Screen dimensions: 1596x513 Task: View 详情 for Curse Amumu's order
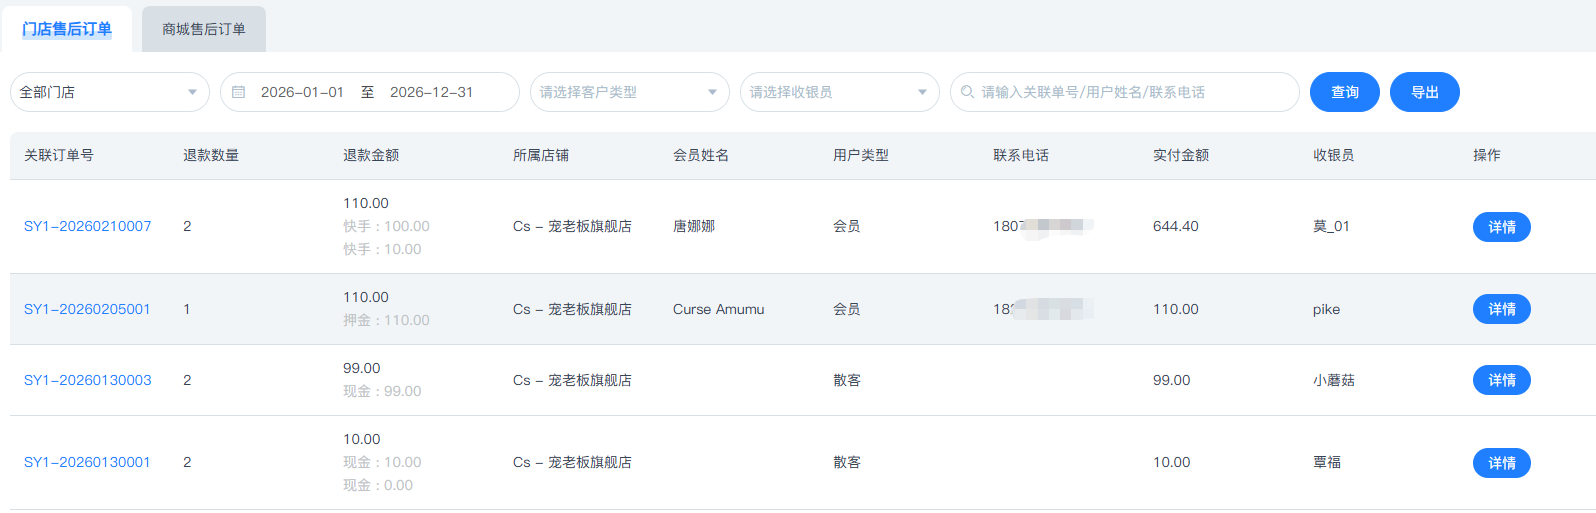coord(1501,309)
